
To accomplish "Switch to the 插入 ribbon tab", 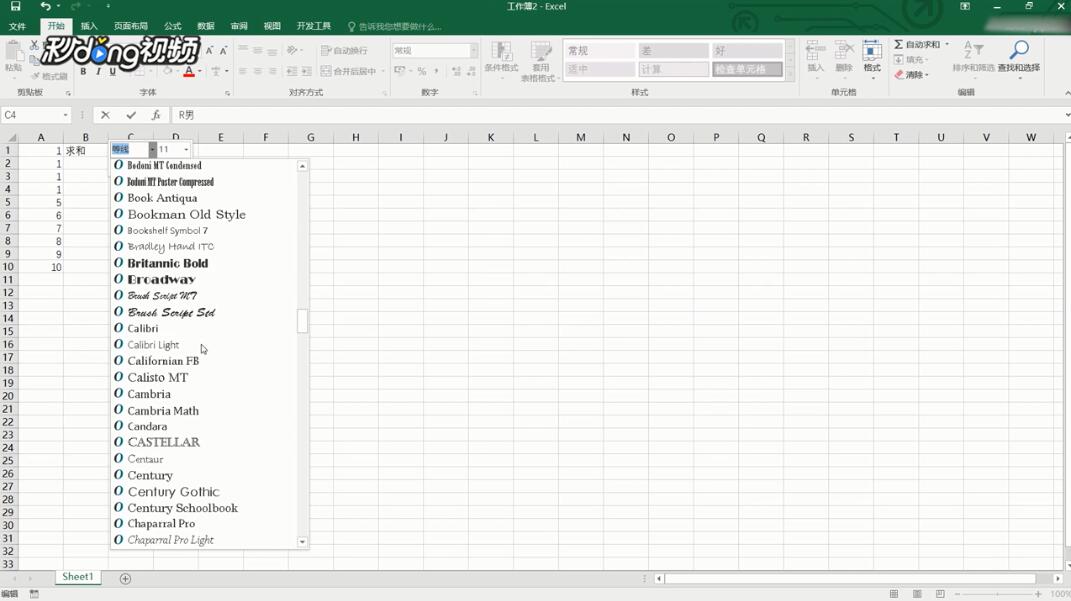I will pyautogui.click(x=89, y=26).
